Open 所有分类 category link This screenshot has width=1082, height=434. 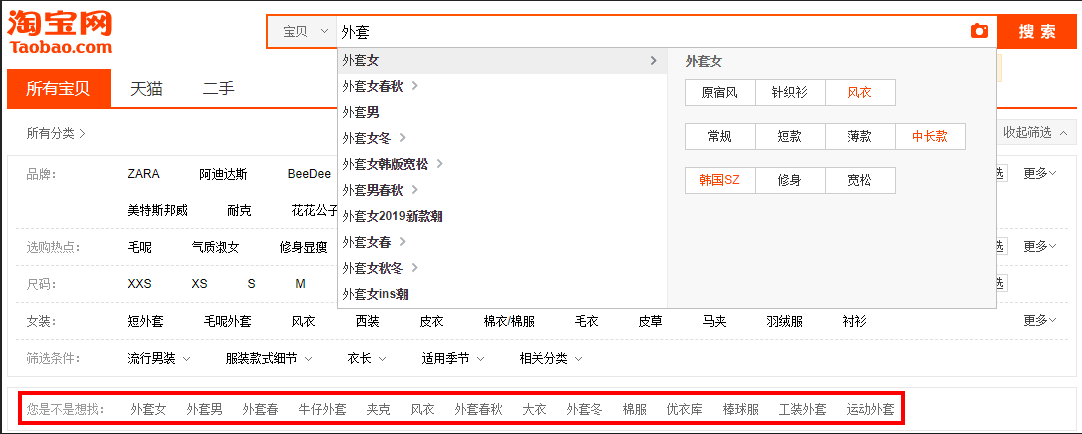pyautogui.click(x=56, y=134)
